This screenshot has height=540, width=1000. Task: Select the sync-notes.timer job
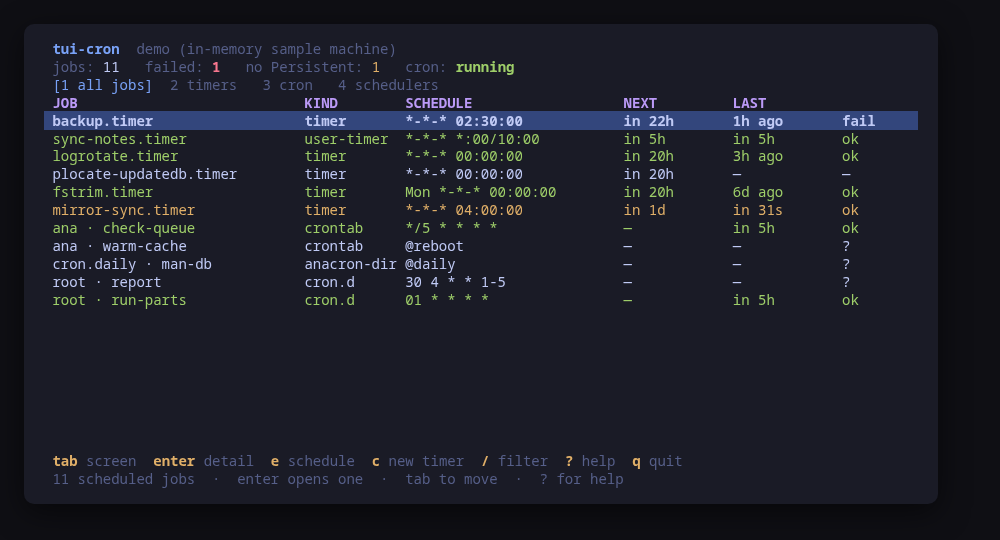click(x=481, y=139)
